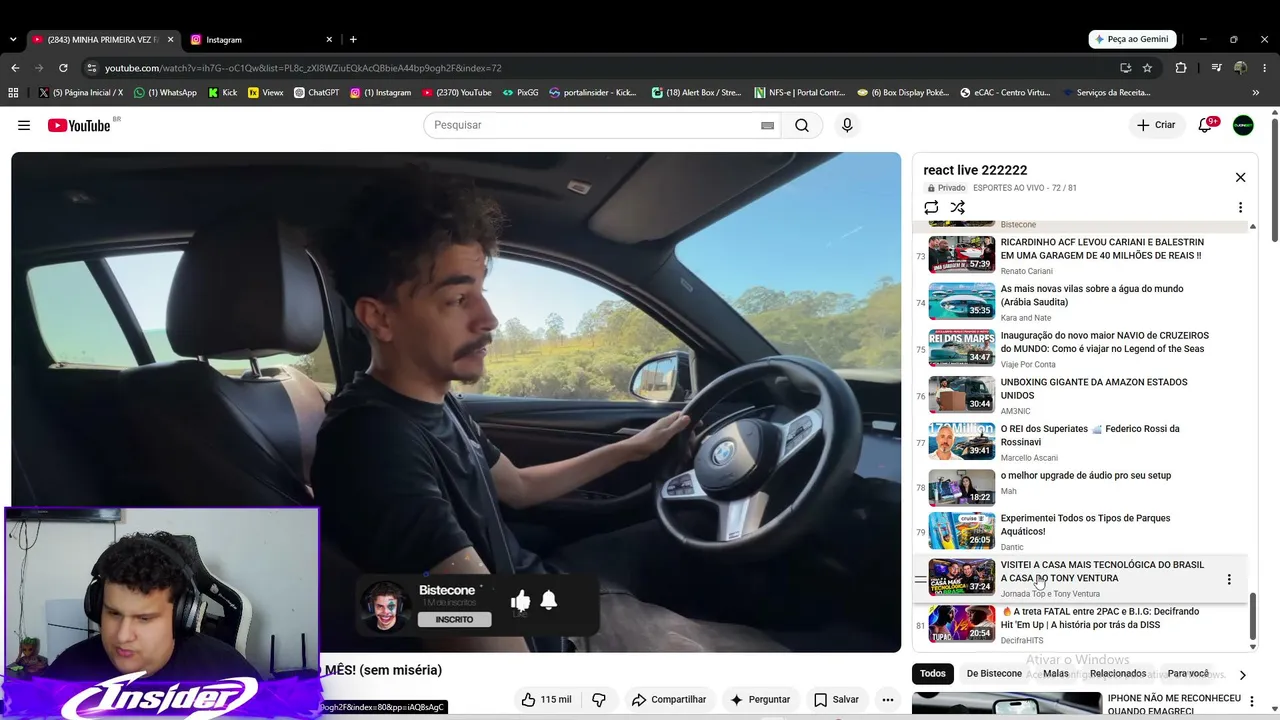The width and height of the screenshot is (1280, 720).
Task: Play the melhor upgrade de áudio video
Action: pyautogui.click(x=1082, y=487)
